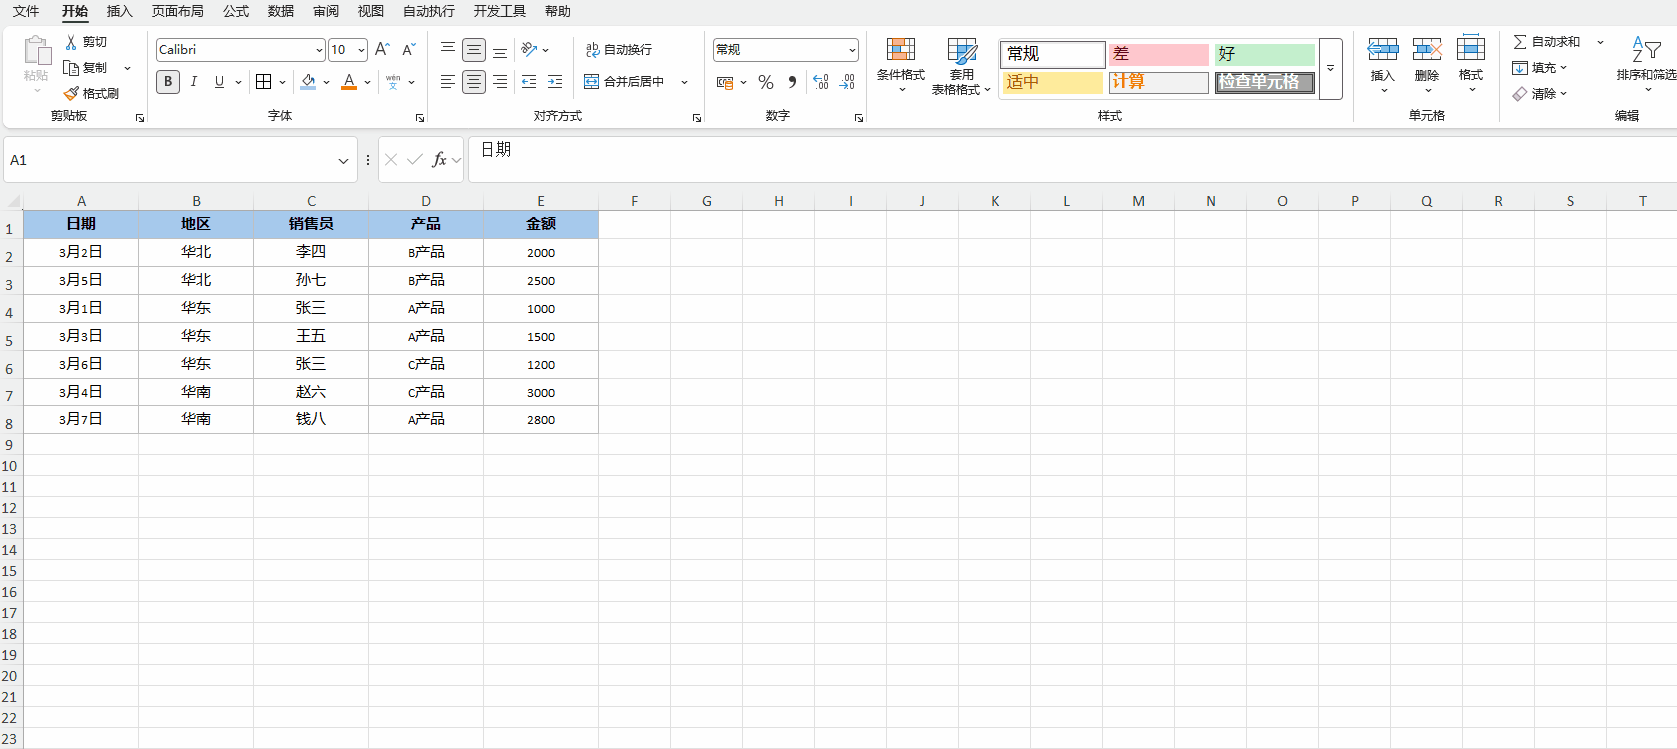
Task: Expand the Name Box dropdown arrow
Action: [x=344, y=160]
